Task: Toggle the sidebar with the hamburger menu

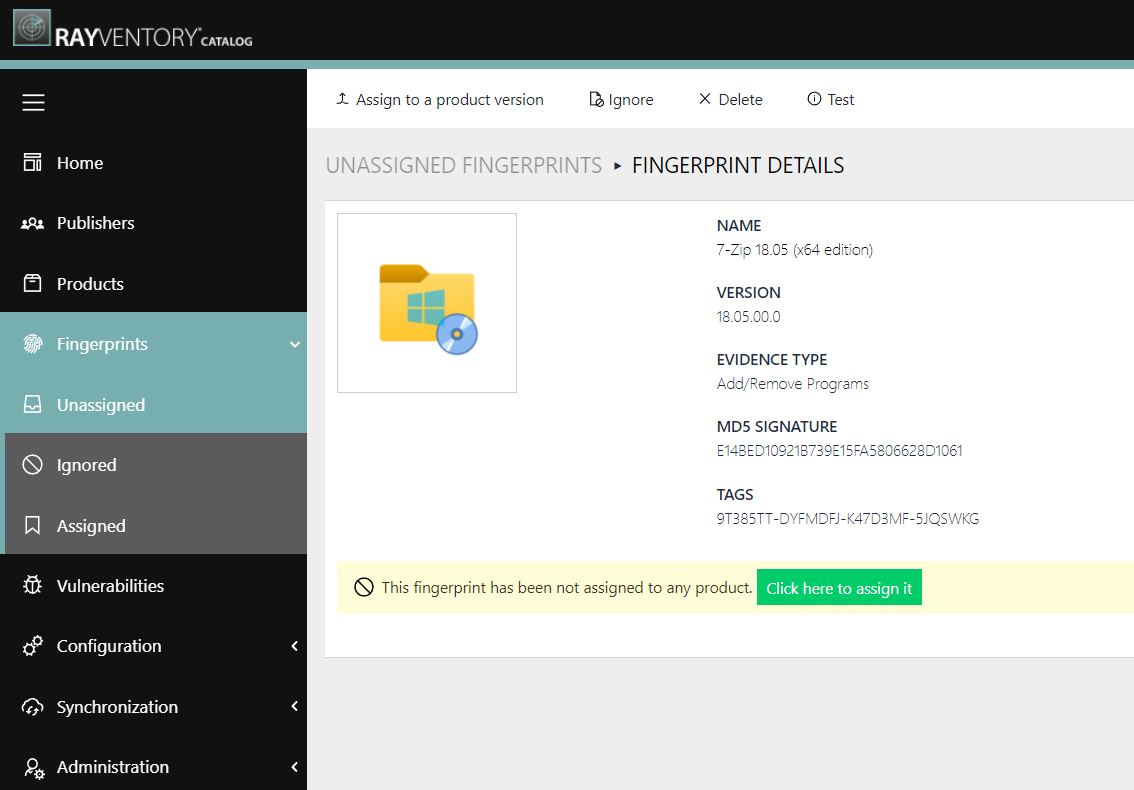Action: pyautogui.click(x=33, y=101)
